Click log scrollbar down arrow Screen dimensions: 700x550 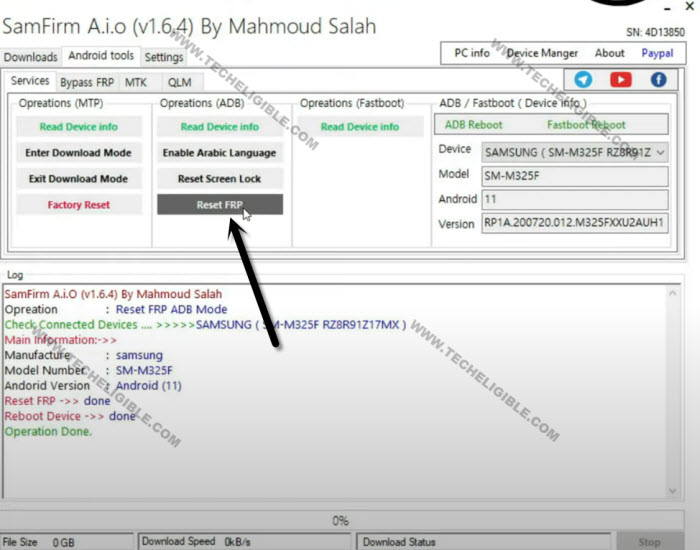[x=673, y=491]
